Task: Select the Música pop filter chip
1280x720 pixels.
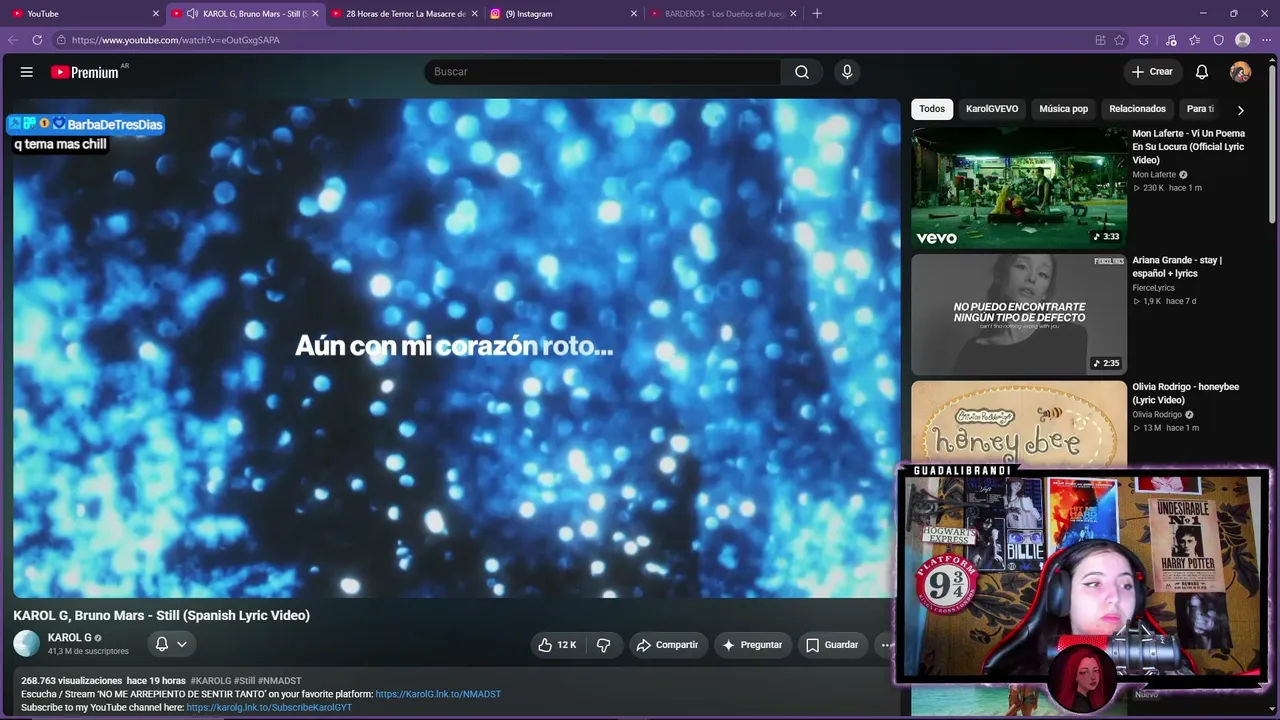Action: point(1063,109)
